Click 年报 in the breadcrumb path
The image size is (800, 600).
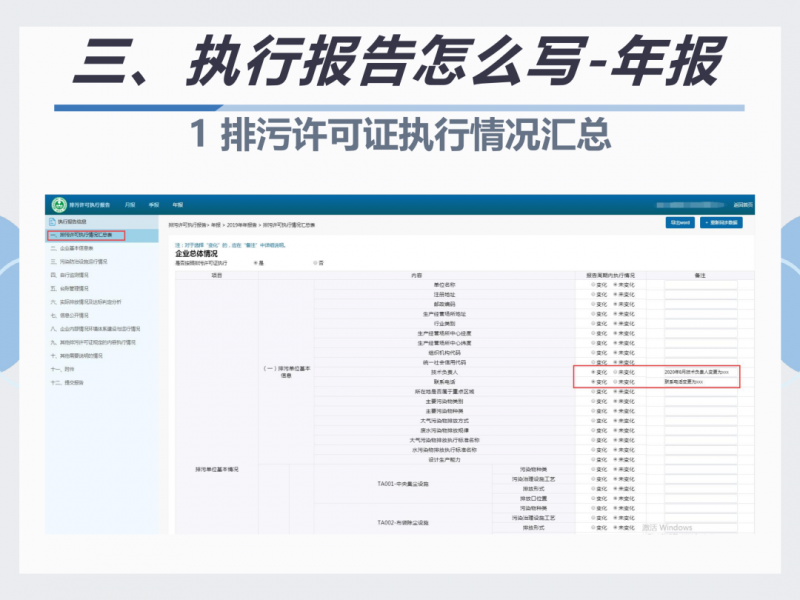216,225
